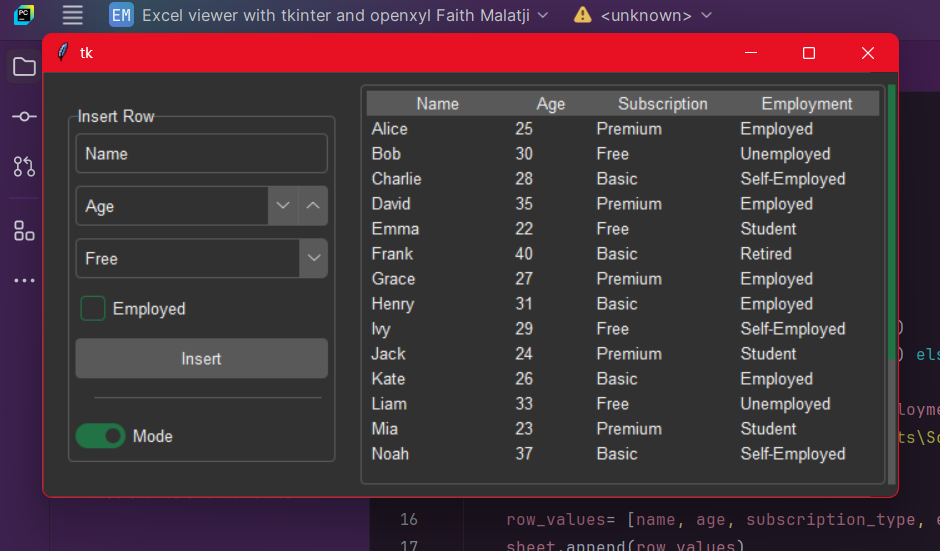
Task: Increase Age with the up arrow
Action: pos(313,206)
